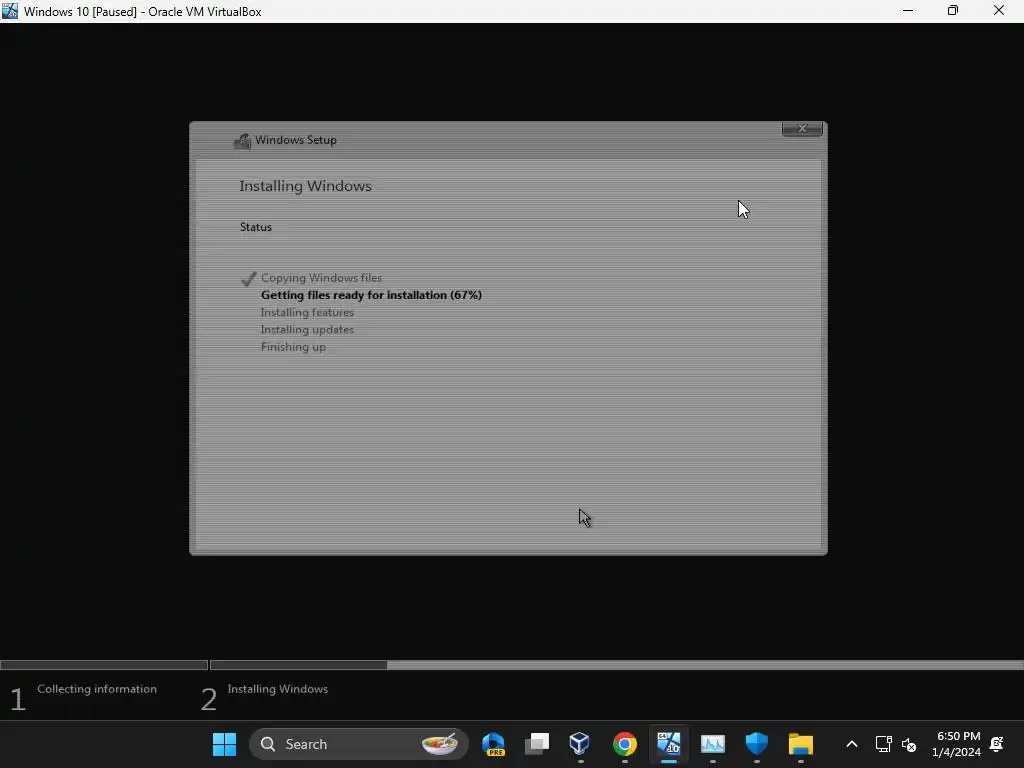Click the VirtualBox window icon in title bar
Image resolution: width=1024 pixels, height=768 pixels.
pyautogui.click(x=10, y=11)
